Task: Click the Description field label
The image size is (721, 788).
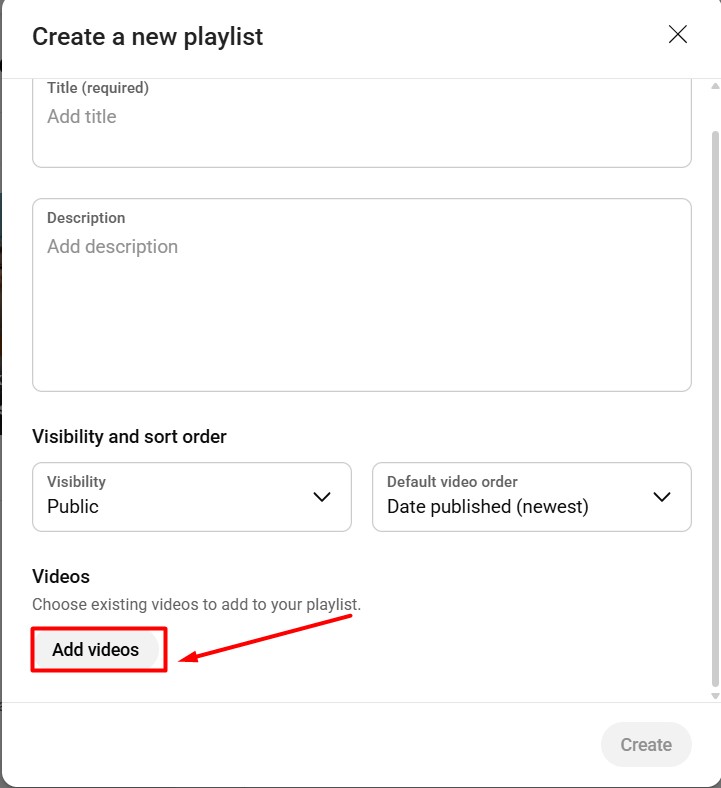Action: 86,218
